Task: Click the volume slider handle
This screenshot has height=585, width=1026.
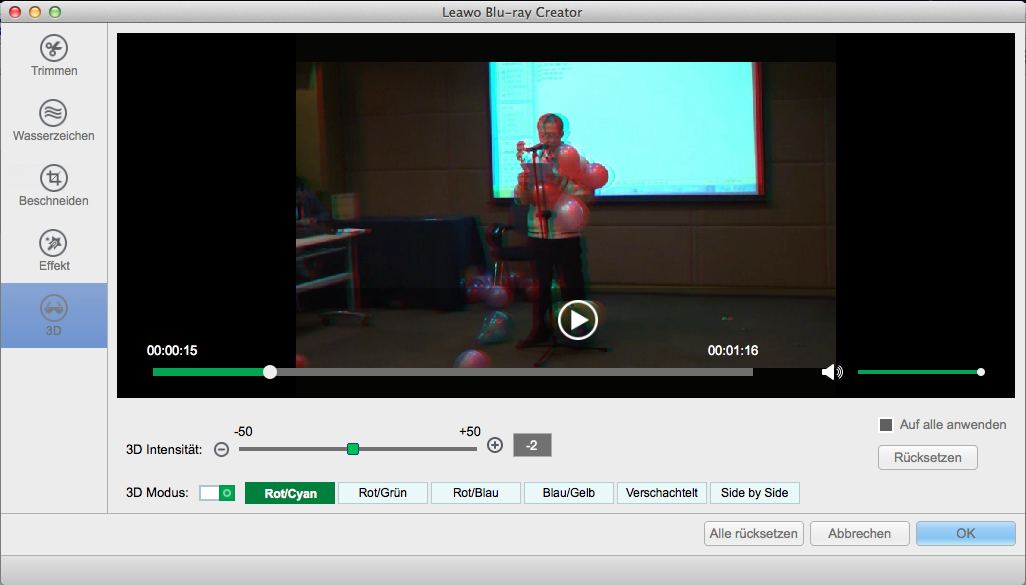Action: pos(980,372)
